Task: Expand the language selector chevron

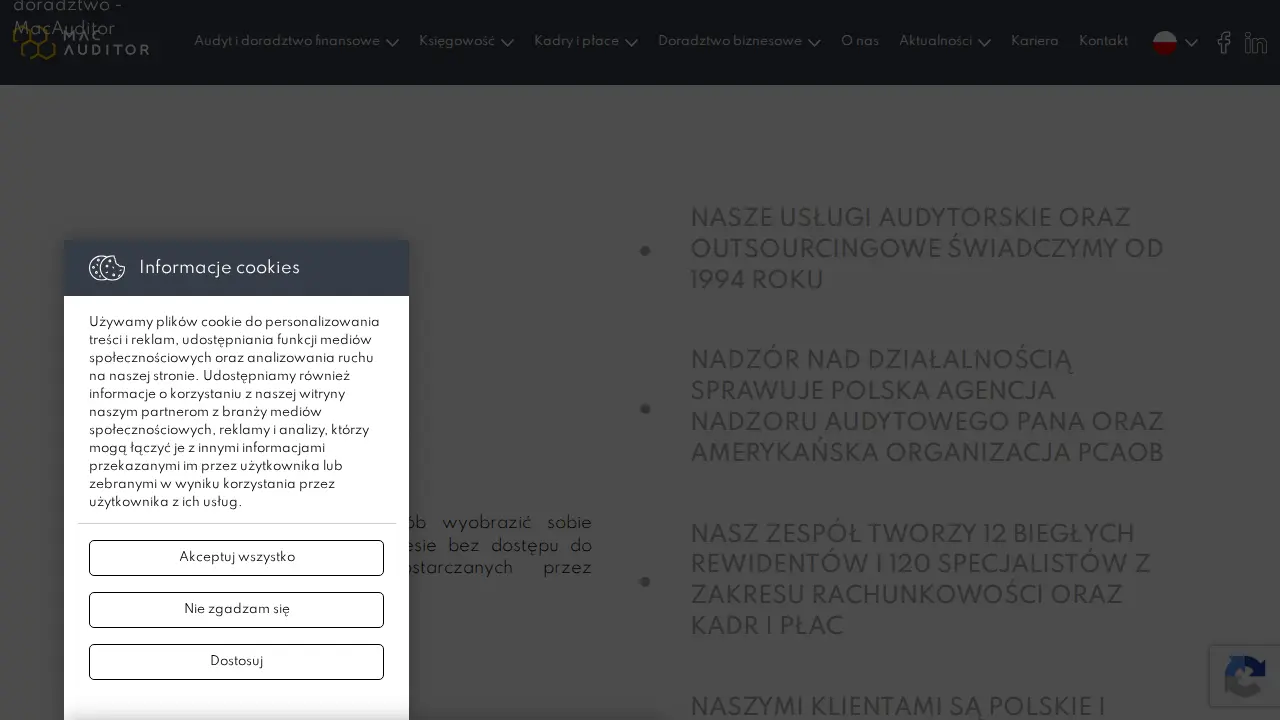Action: click(1191, 43)
